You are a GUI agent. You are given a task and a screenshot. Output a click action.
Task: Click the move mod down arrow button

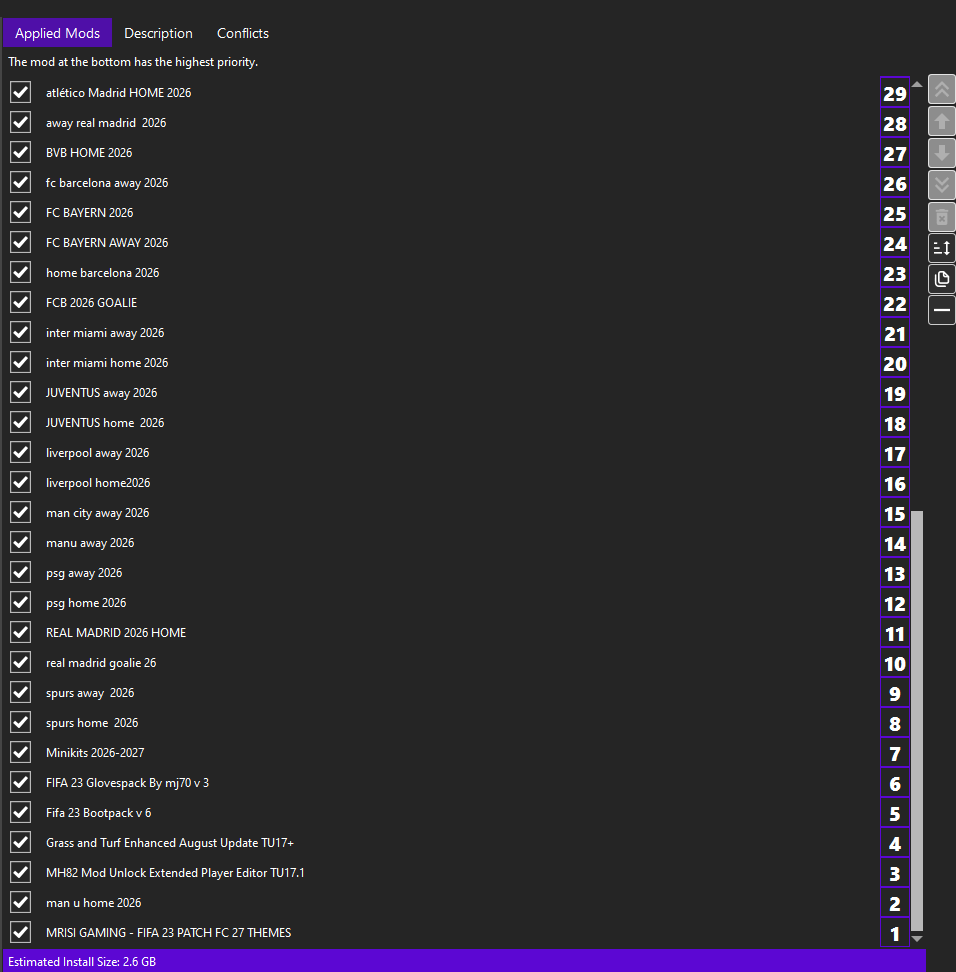pos(941,153)
